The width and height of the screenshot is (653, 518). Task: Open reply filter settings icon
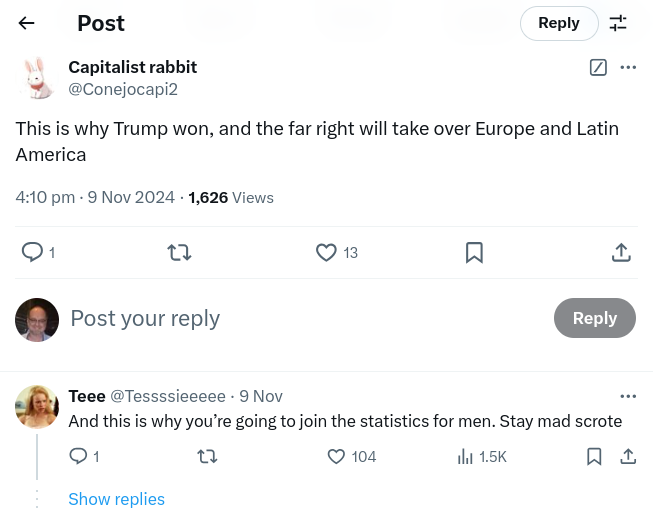point(618,23)
